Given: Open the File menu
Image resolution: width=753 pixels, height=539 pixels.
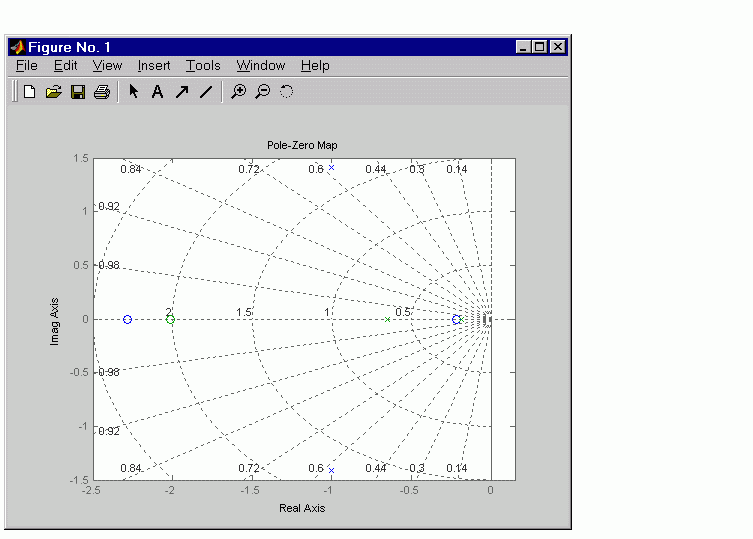Looking at the screenshot, I should coord(26,65).
